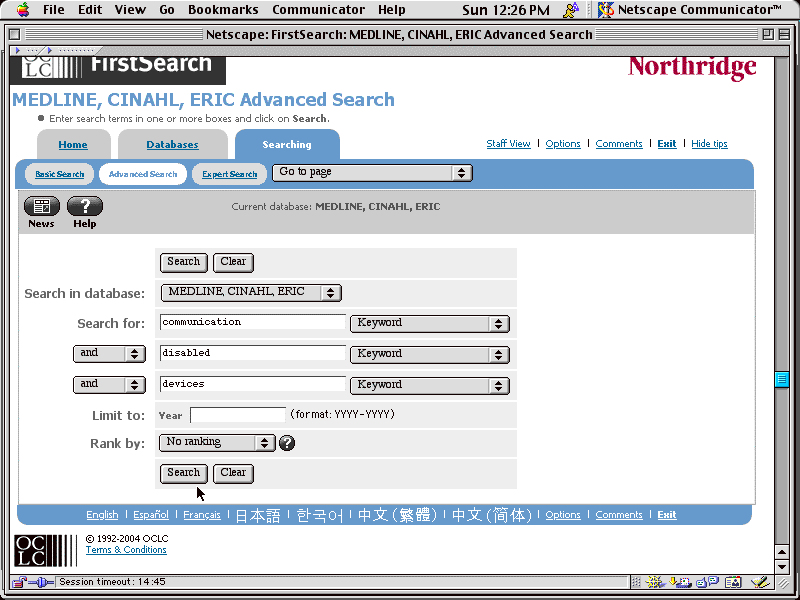Open the Communicator menu
Image resolution: width=800 pixels, height=600 pixels.
click(318, 10)
